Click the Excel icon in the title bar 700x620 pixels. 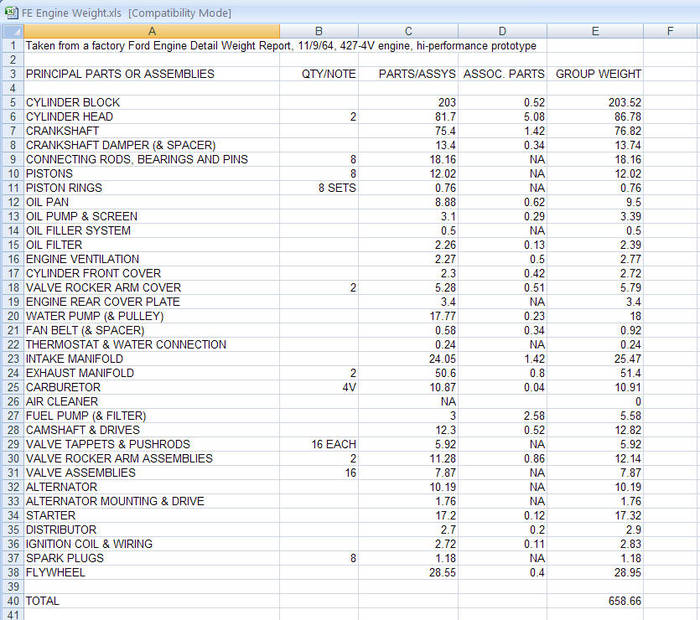11,12
